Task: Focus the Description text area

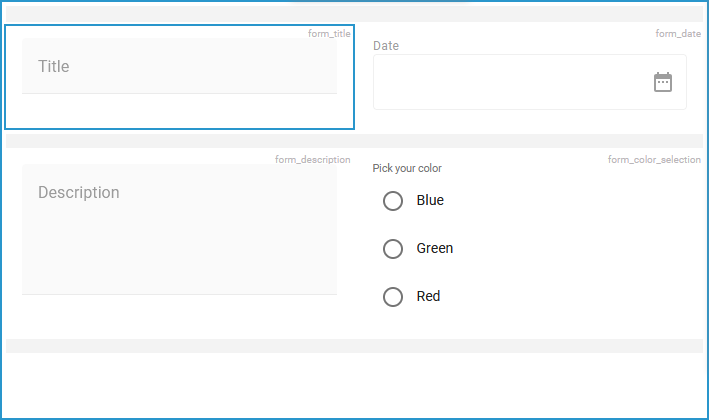Action: point(179,229)
